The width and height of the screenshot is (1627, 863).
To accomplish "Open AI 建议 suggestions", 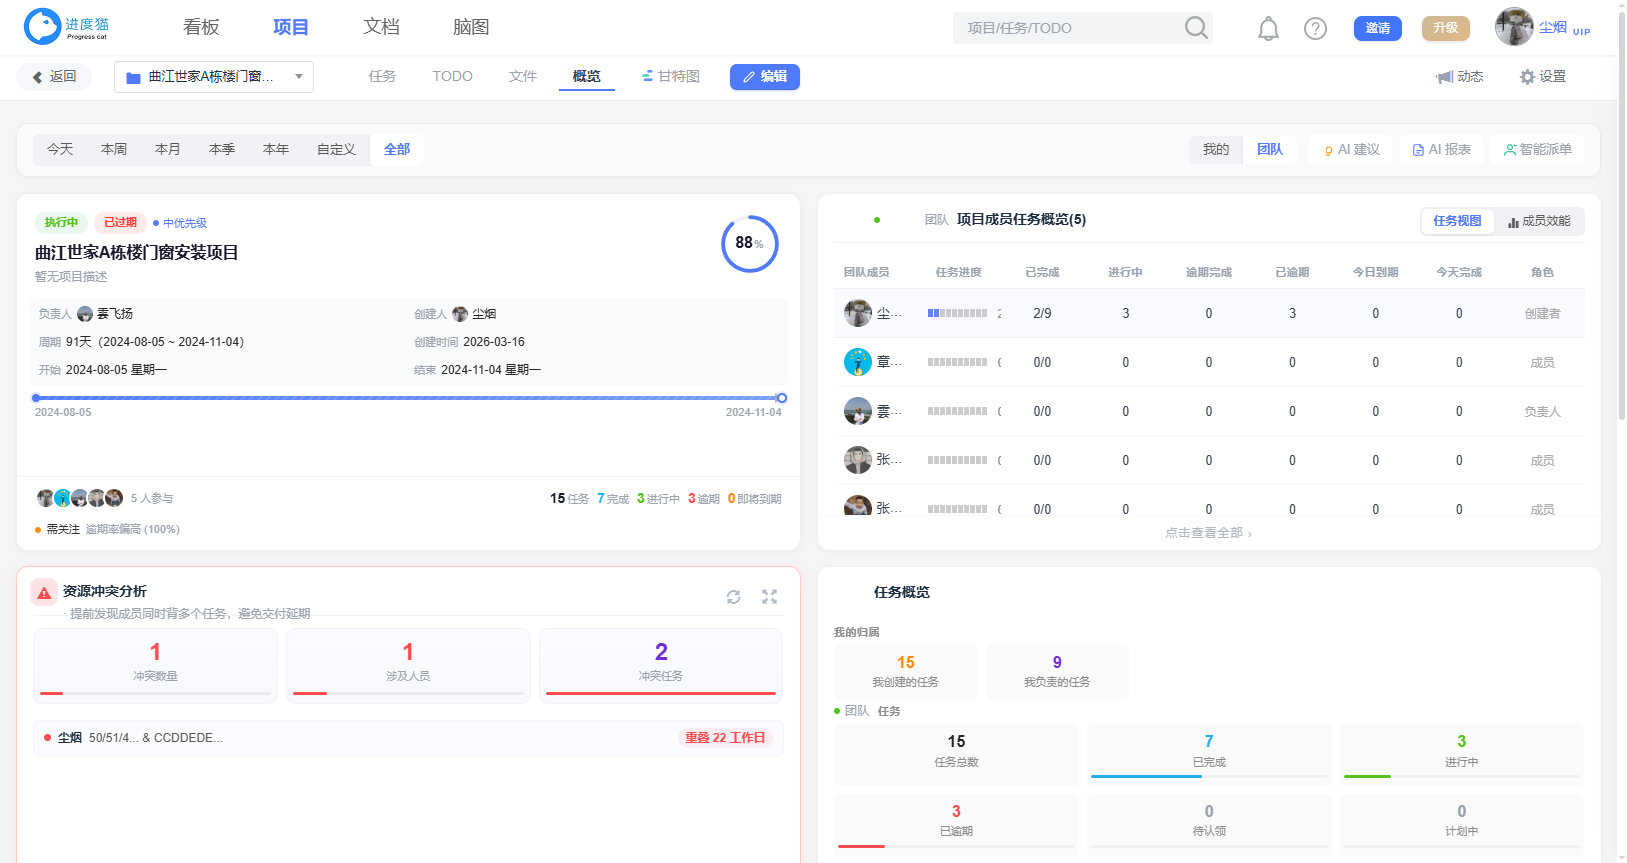I will [x=1351, y=150].
